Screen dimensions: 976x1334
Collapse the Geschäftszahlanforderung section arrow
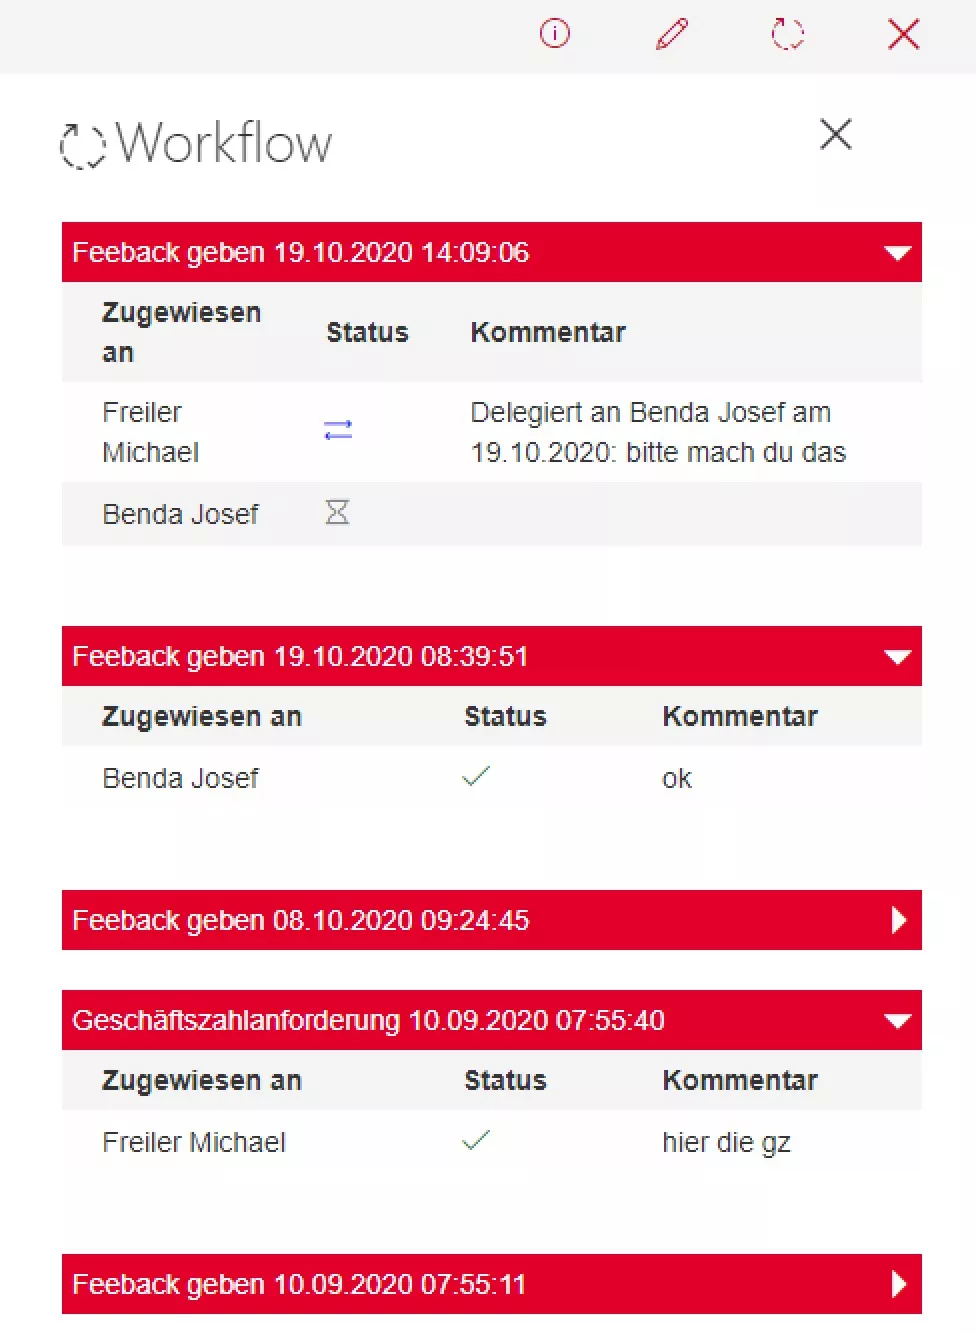coord(898,1021)
